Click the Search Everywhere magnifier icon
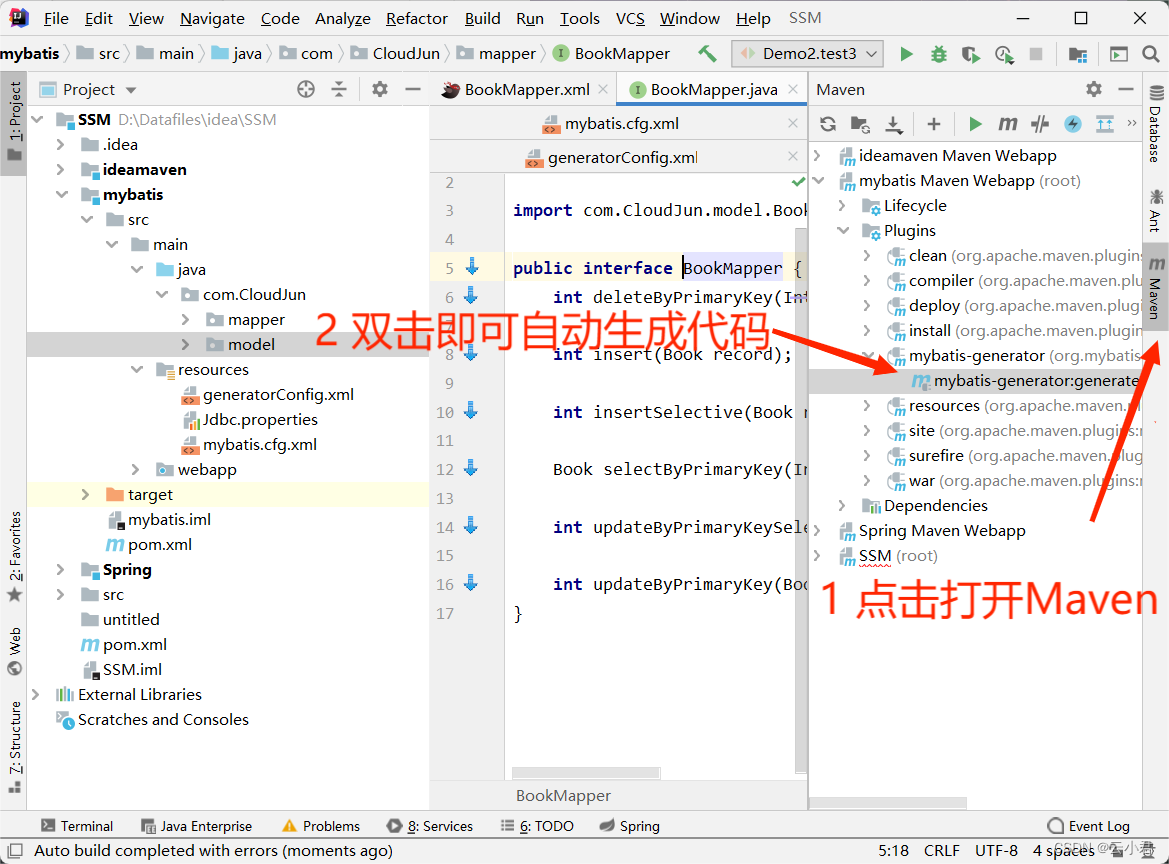Viewport: 1169px width, 864px height. coord(1150,54)
